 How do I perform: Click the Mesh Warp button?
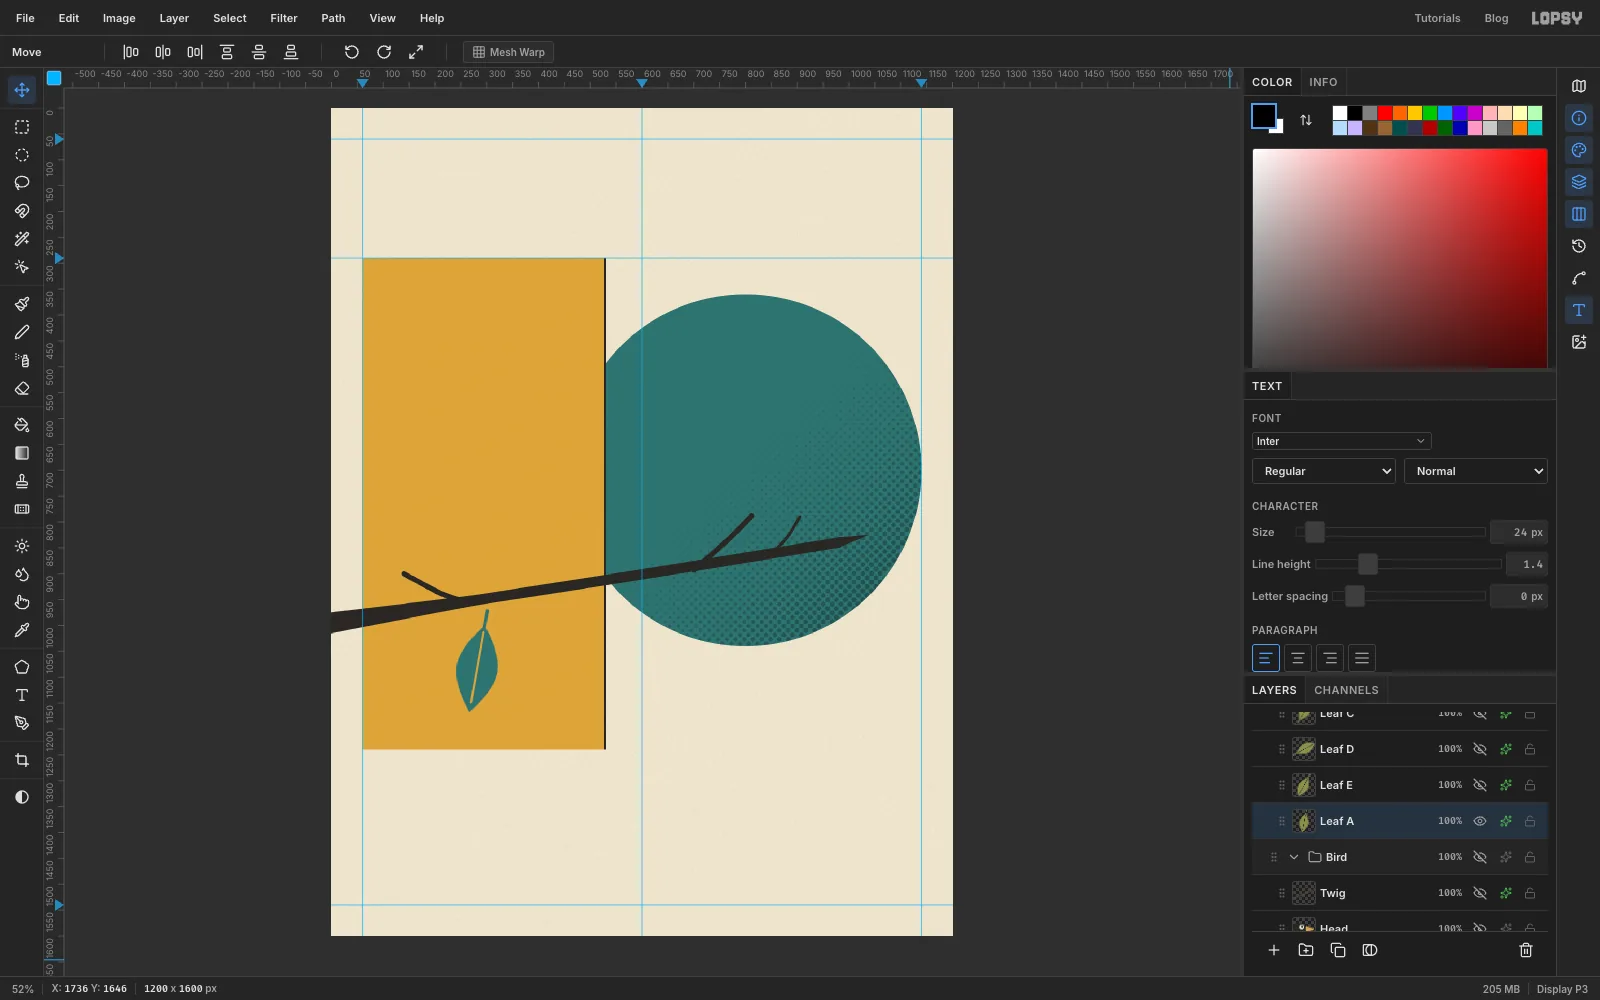click(x=509, y=52)
